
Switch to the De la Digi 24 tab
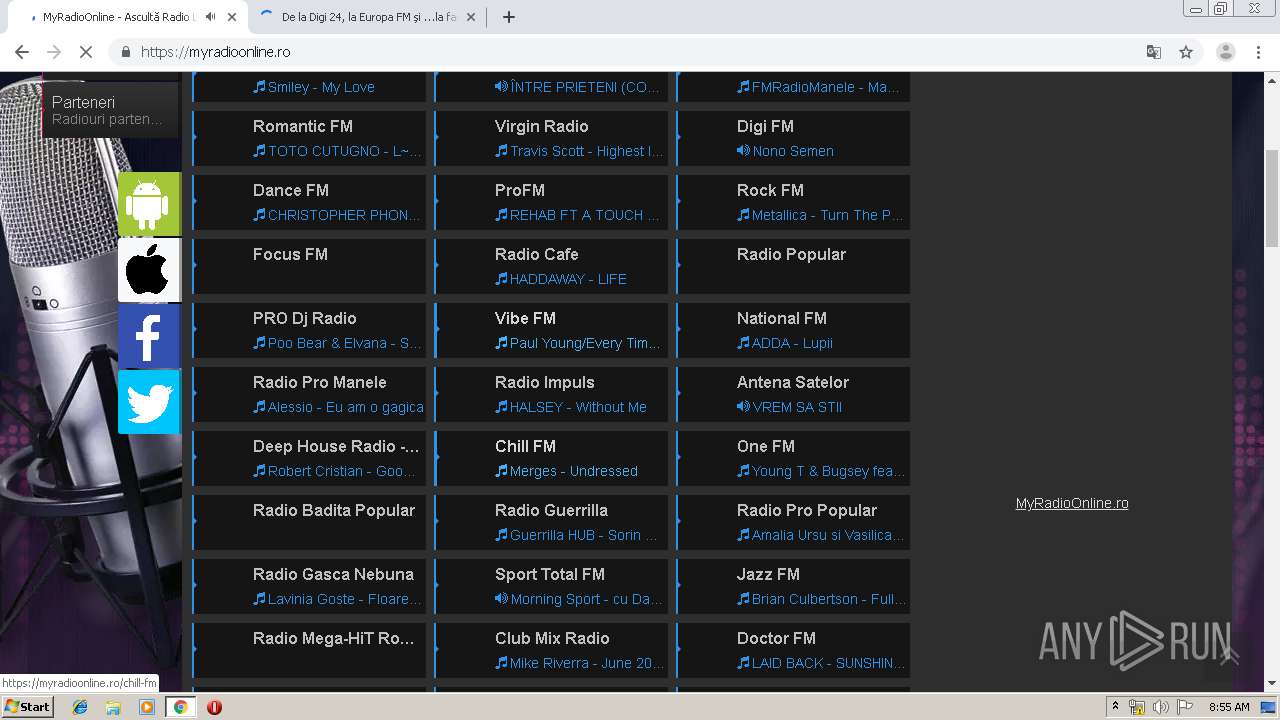(x=369, y=17)
